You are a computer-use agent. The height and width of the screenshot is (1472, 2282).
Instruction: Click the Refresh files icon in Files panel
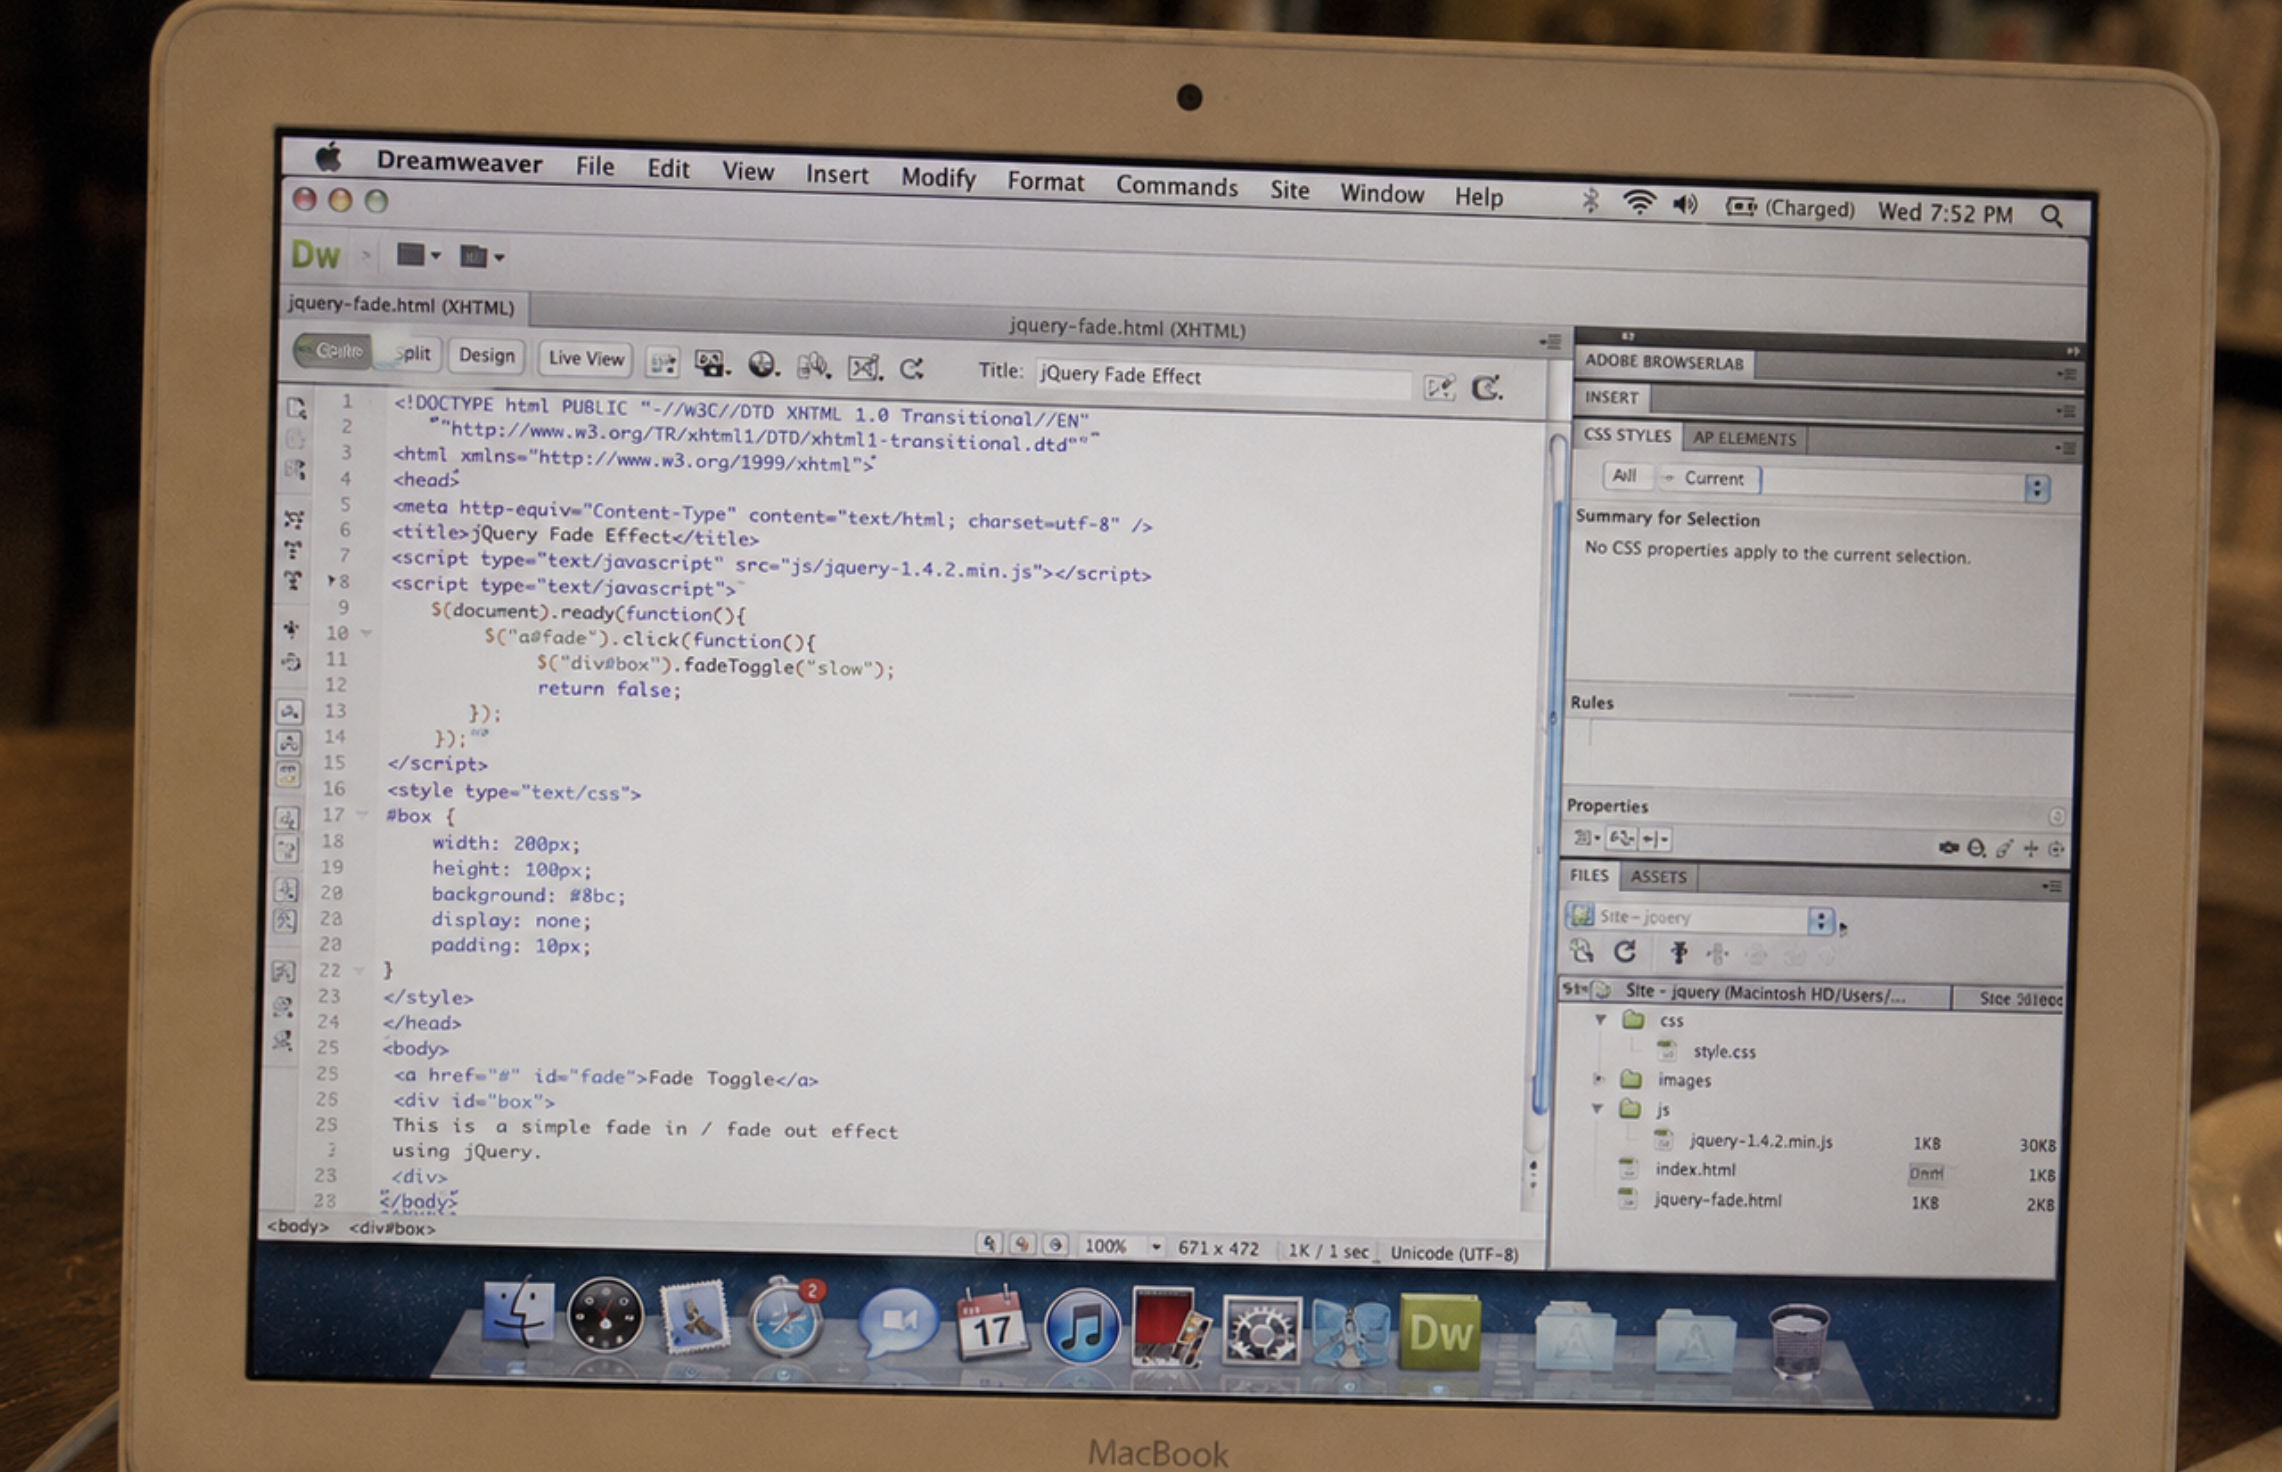click(1625, 951)
